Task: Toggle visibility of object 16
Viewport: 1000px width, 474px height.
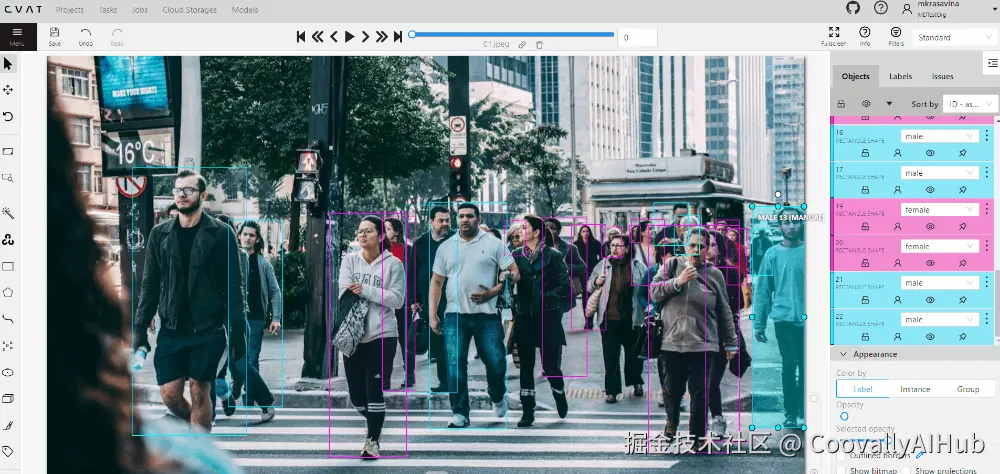Action: click(930, 153)
